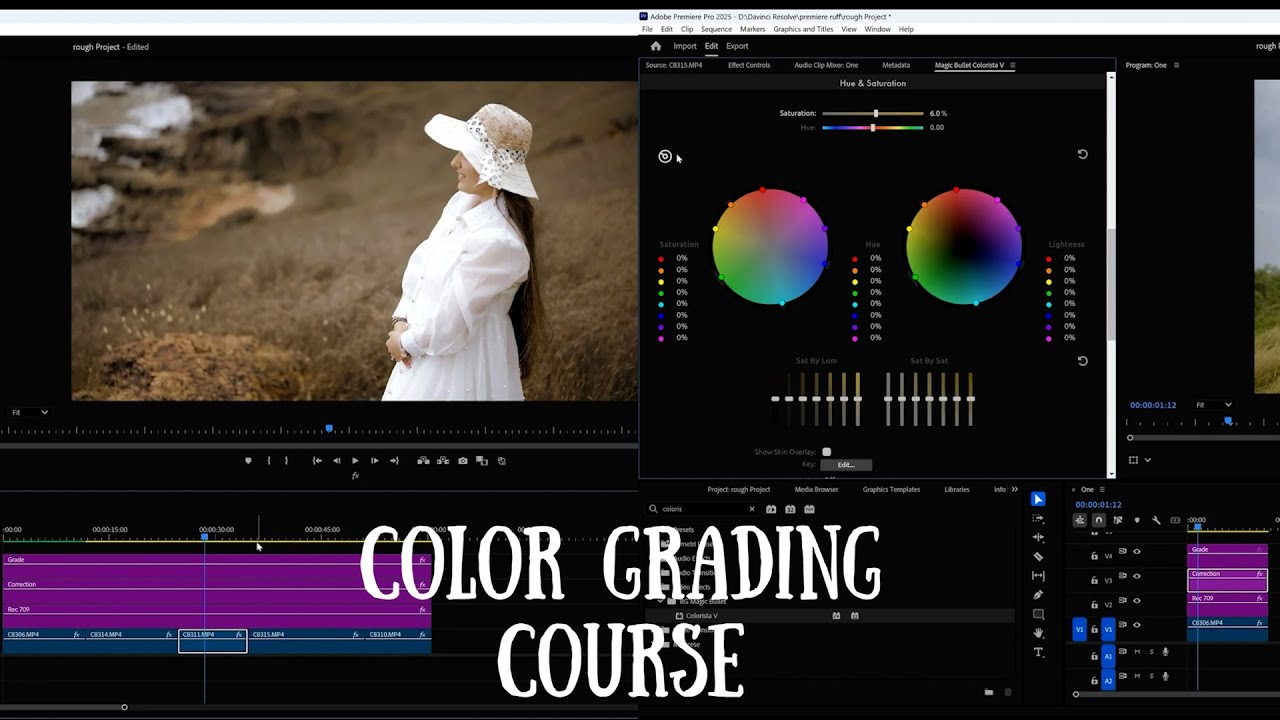Reset the Hue & Saturation wheels
The image size is (1280, 720).
[x=1082, y=154]
